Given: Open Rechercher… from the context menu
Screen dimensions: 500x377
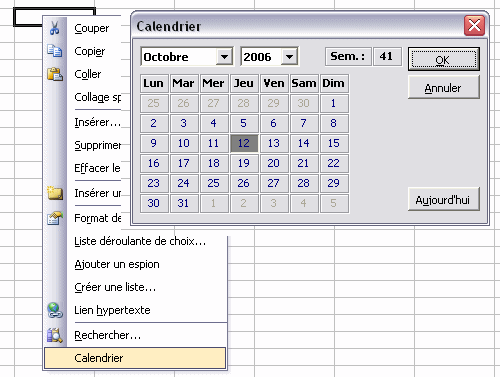Looking at the screenshot, I should (107, 335).
